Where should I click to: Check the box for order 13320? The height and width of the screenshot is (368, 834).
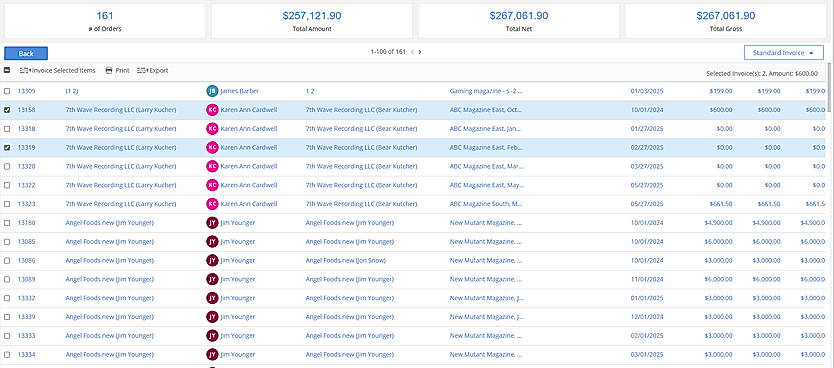tap(7, 166)
